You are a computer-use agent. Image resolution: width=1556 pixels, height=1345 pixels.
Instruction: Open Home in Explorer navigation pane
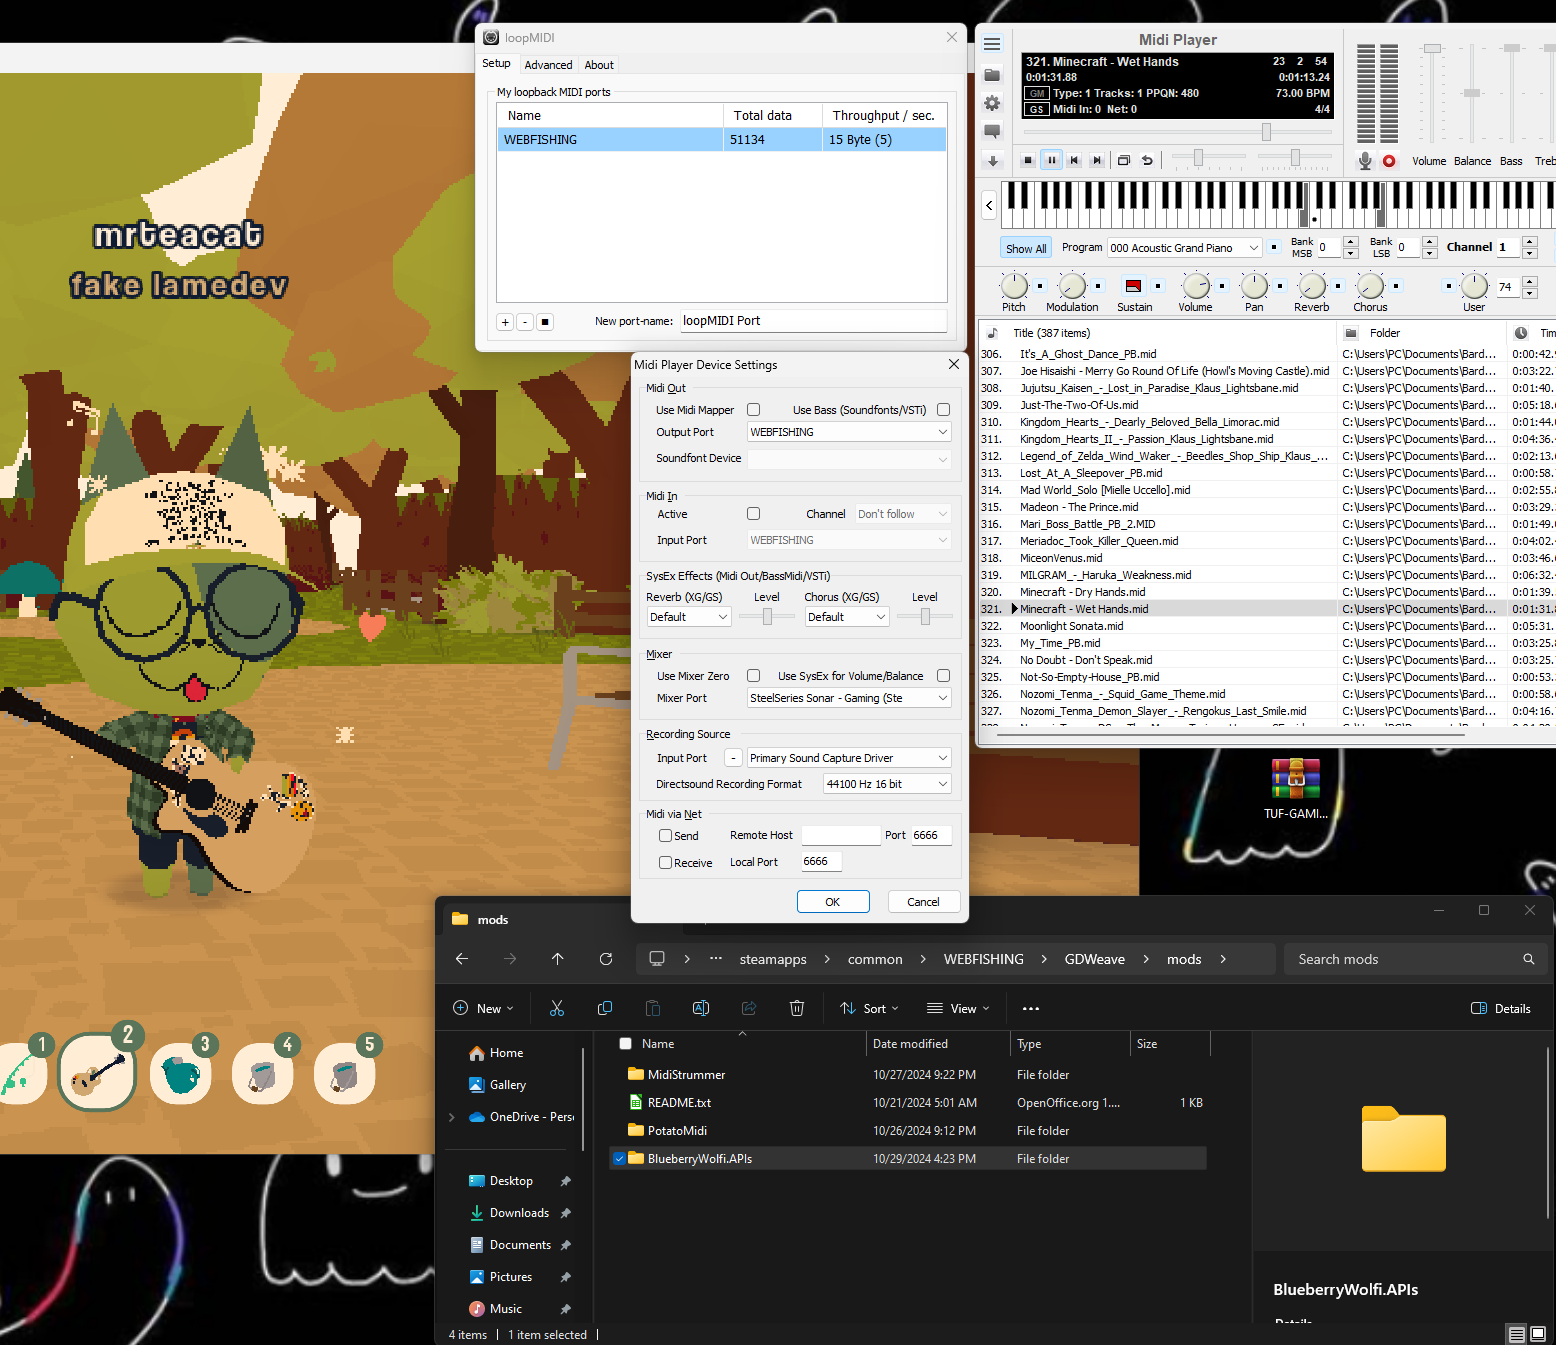[x=507, y=1053]
